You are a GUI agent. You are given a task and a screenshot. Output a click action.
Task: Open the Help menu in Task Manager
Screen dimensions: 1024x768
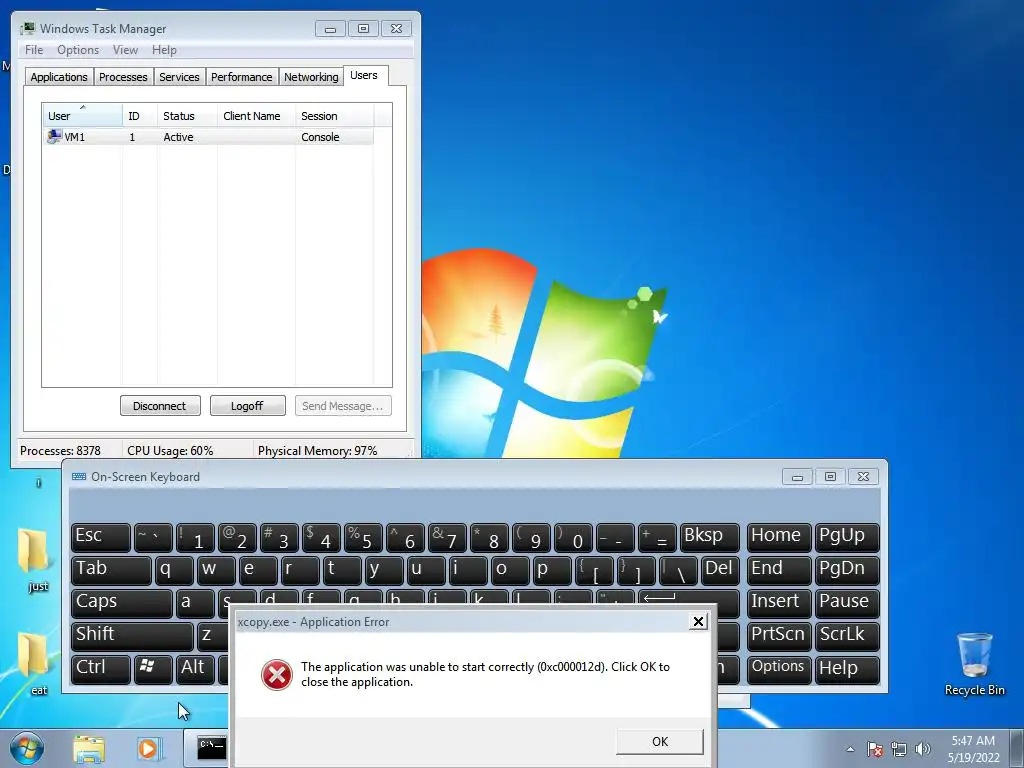click(x=164, y=50)
